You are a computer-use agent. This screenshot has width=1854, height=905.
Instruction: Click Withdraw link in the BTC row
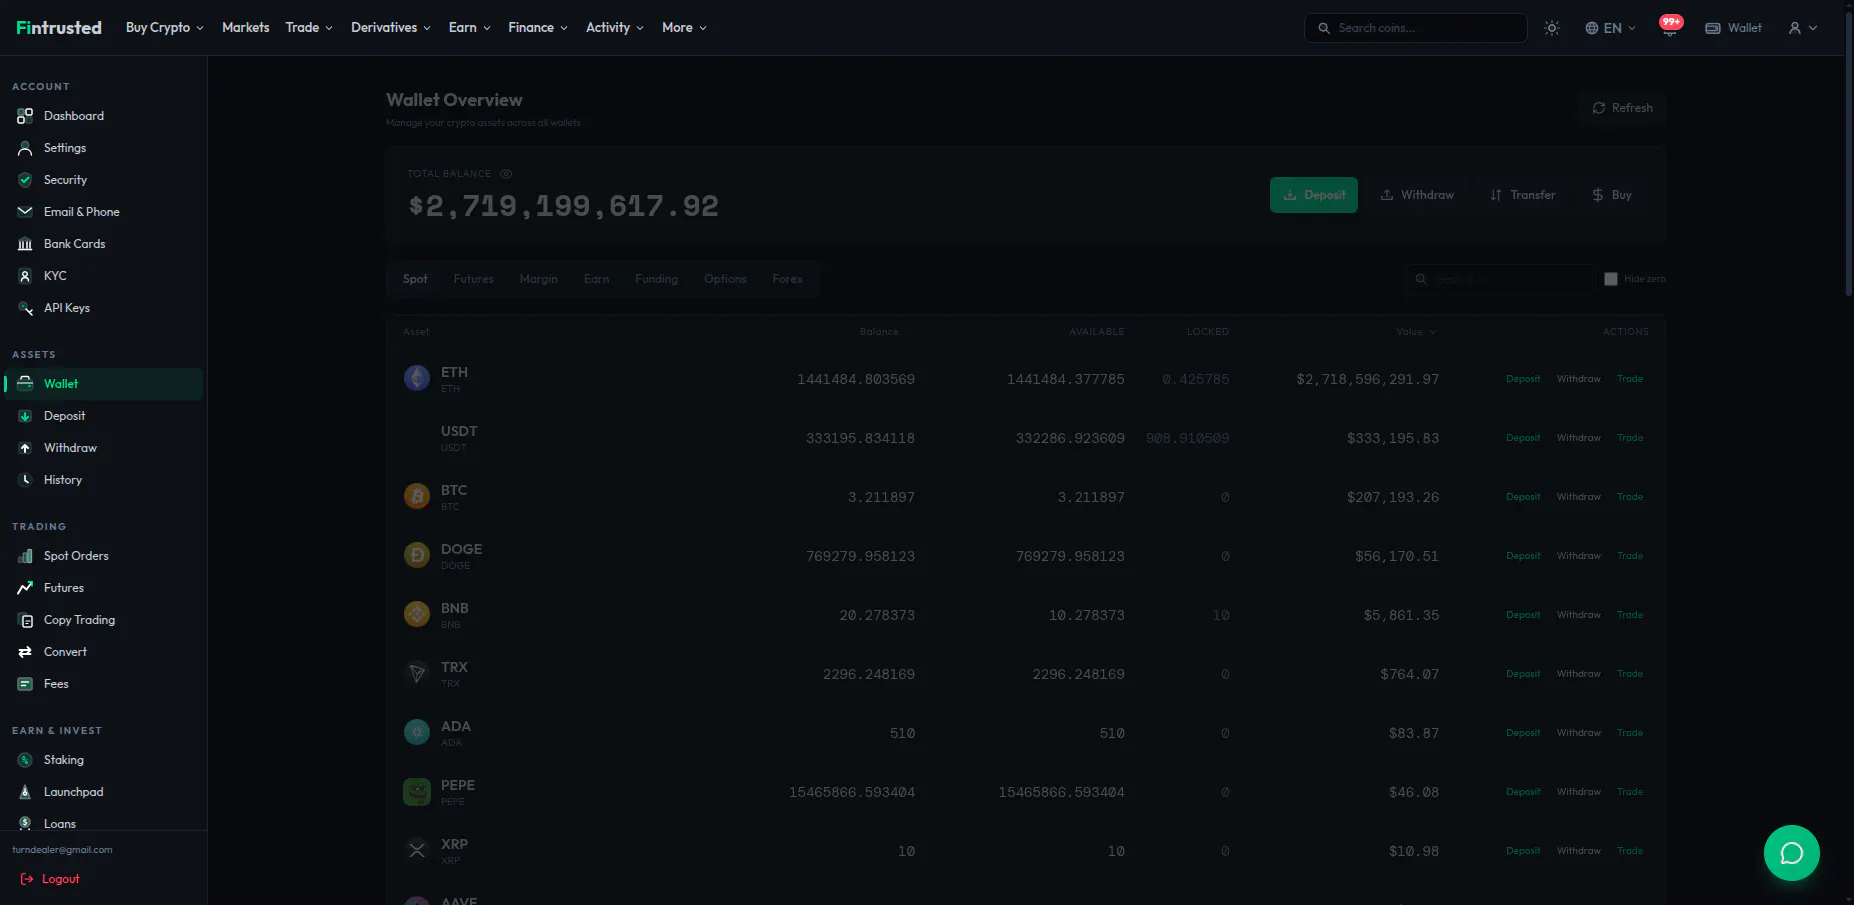tap(1579, 497)
